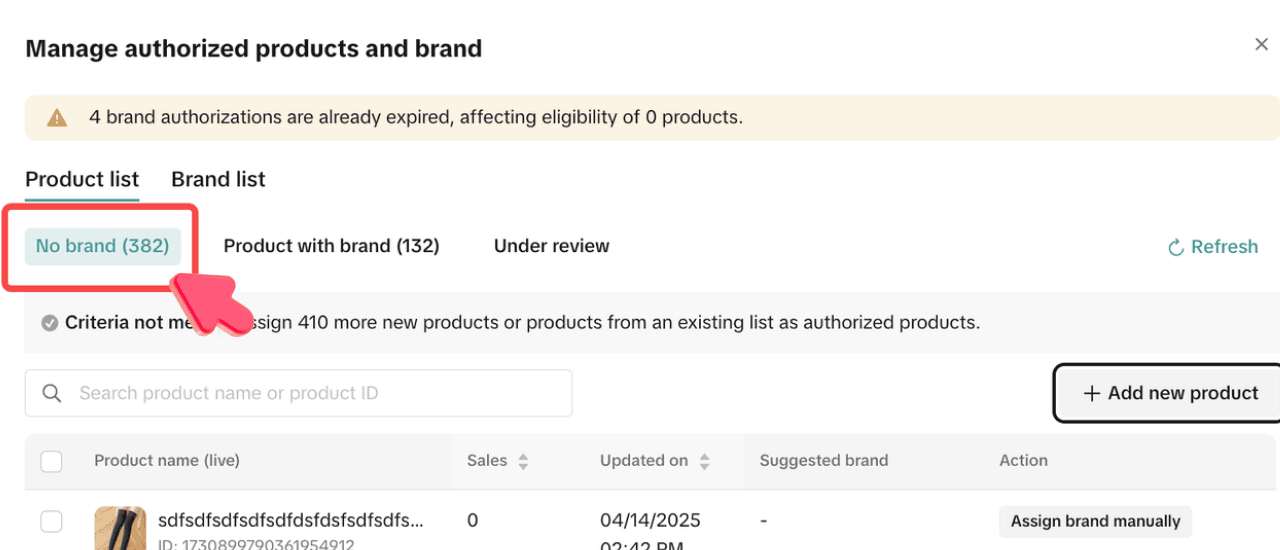Viewport: 1280px width, 550px height.
Task: Toggle the select-all checkbox in table header
Action: click(x=51, y=461)
